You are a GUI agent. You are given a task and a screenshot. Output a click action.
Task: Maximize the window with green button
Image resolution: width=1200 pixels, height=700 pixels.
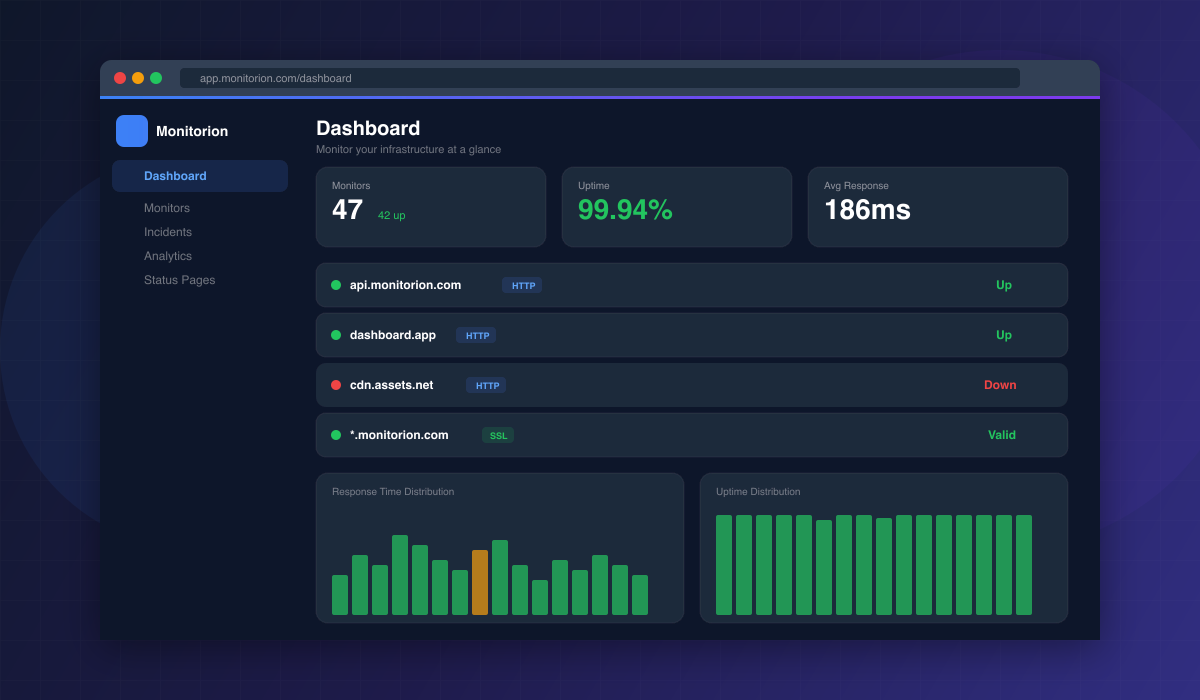[156, 78]
